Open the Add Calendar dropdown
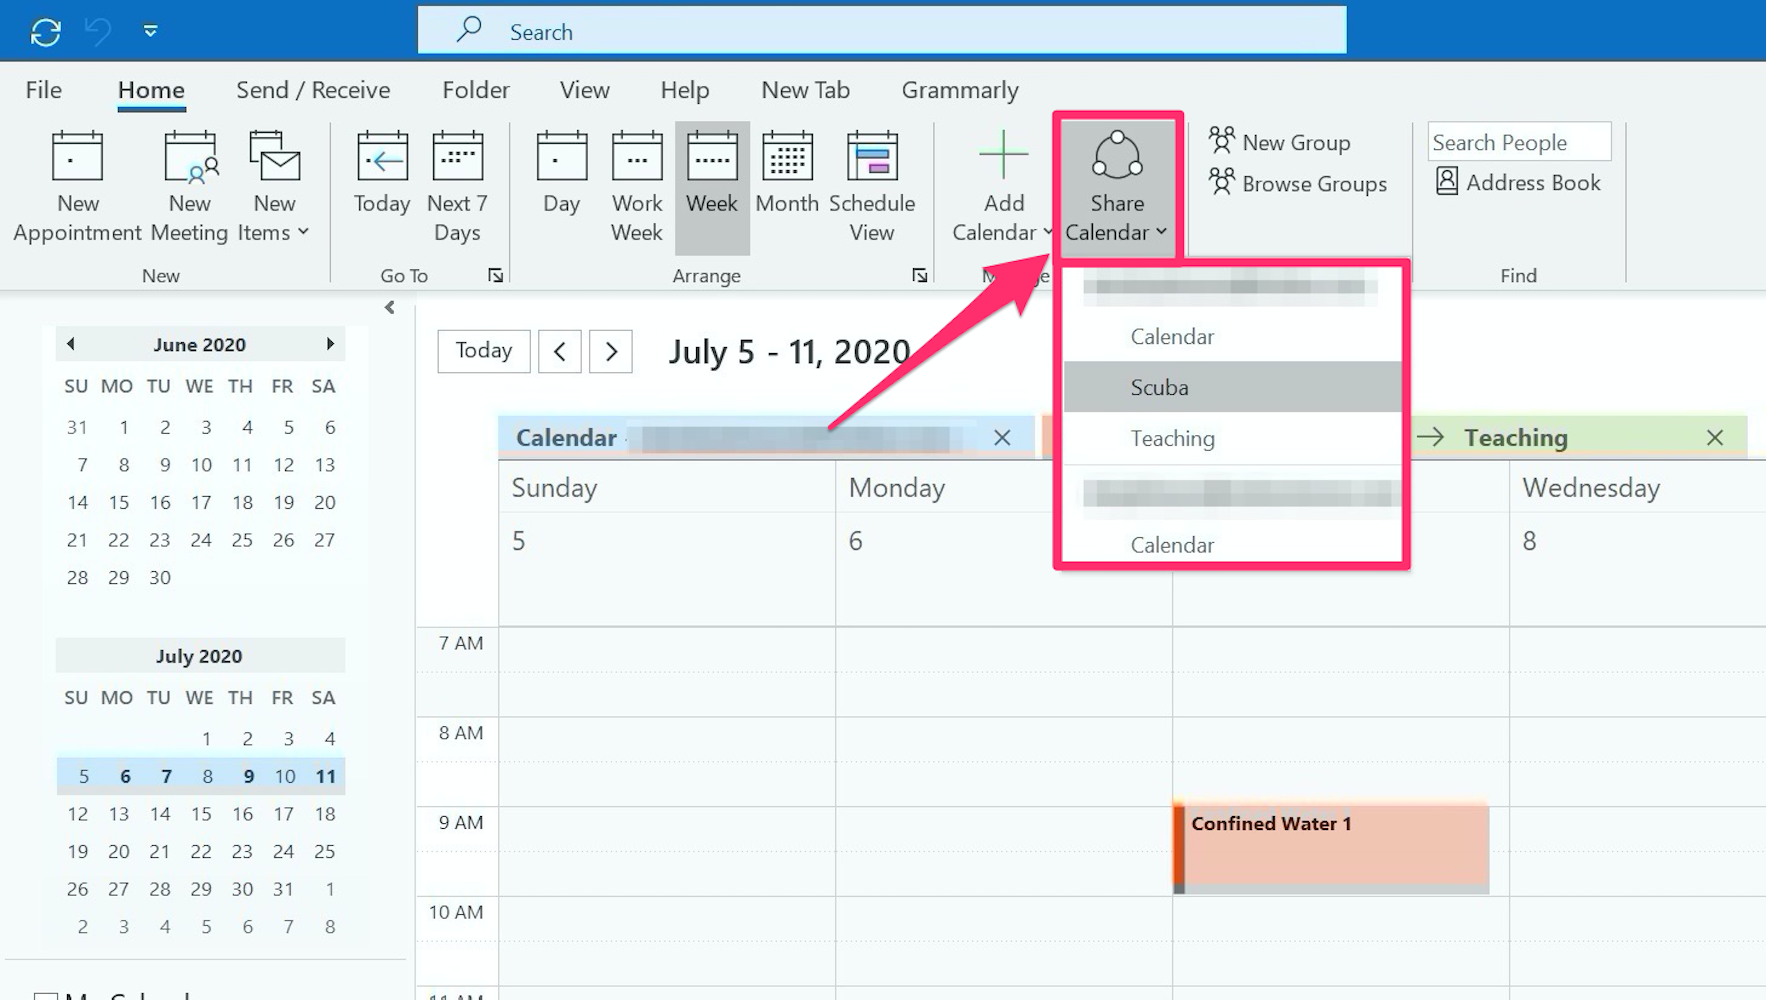Image resolution: width=1766 pixels, height=1000 pixels. [x=1003, y=188]
